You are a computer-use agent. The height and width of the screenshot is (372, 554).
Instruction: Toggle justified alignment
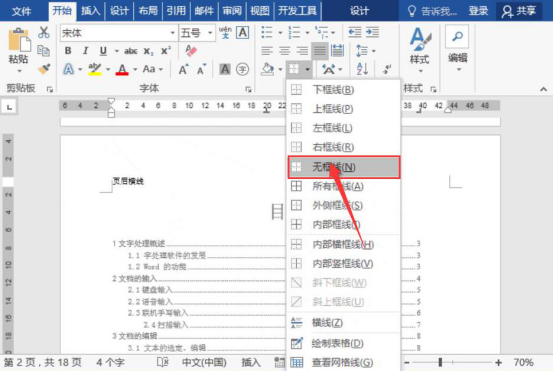click(320, 51)
